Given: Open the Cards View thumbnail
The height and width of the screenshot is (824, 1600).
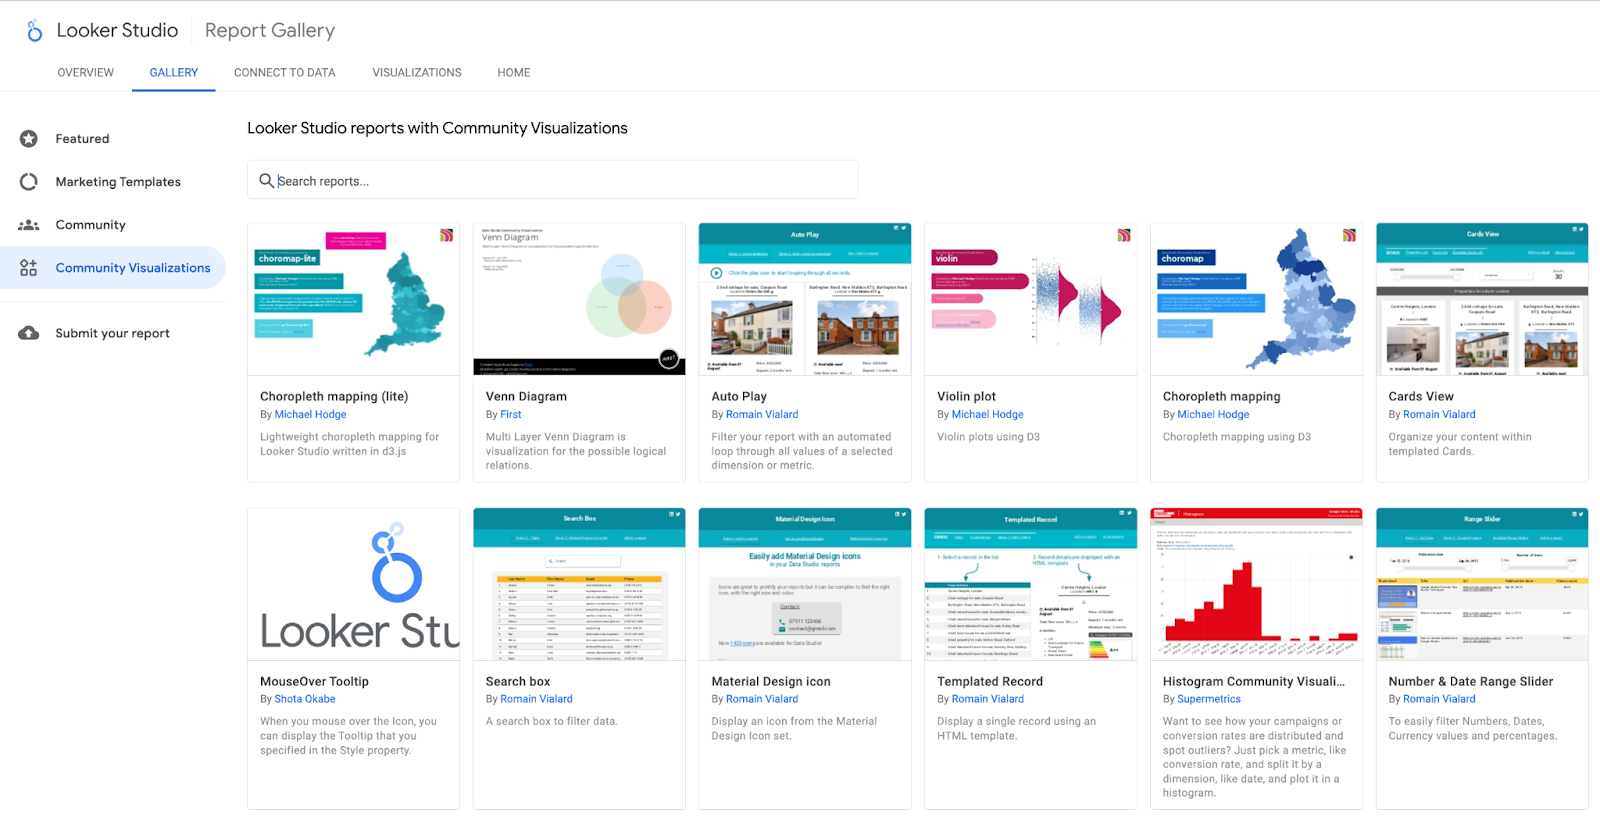Looking at the screenshot, I should point(1482,300).
